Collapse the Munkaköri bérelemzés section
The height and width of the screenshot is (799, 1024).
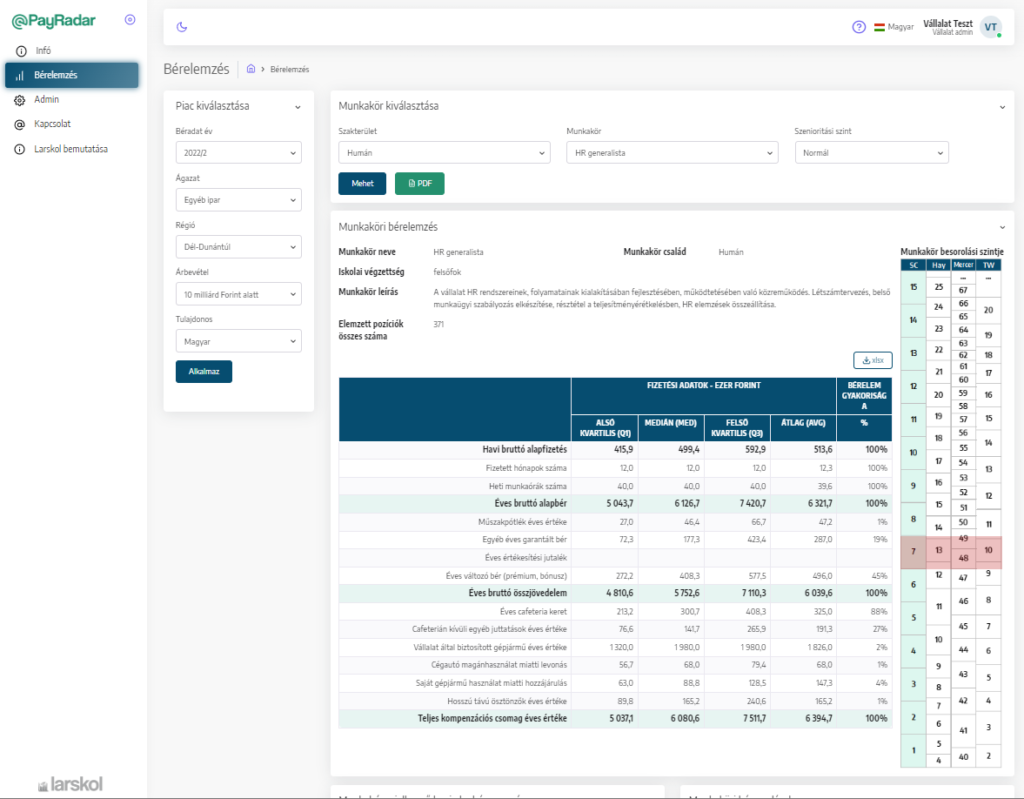[1002, 227]
